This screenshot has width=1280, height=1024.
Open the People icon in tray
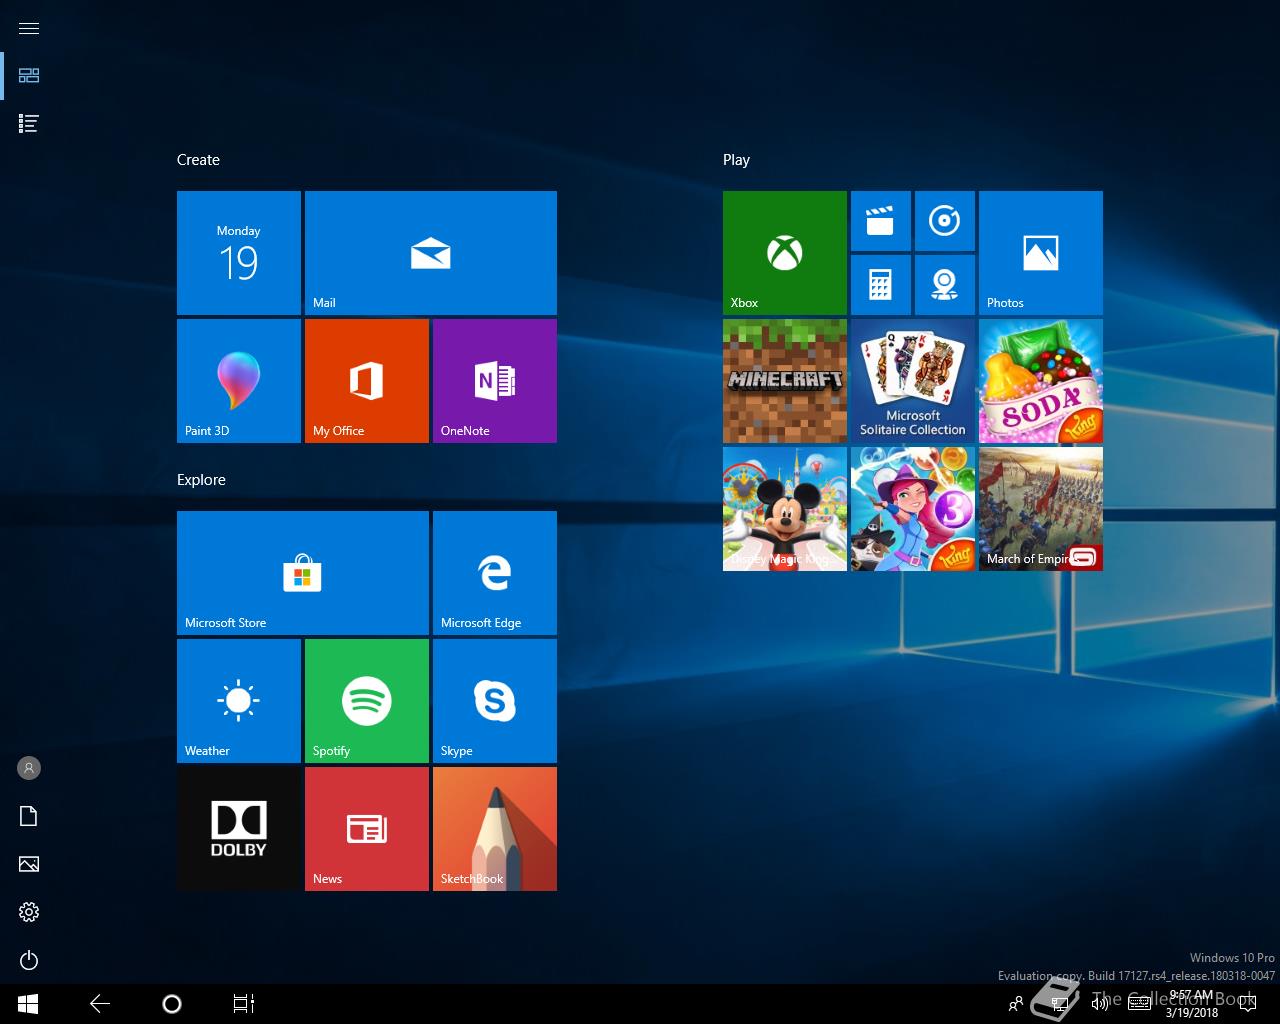pyautogui.click(x=1016, y=1004)
